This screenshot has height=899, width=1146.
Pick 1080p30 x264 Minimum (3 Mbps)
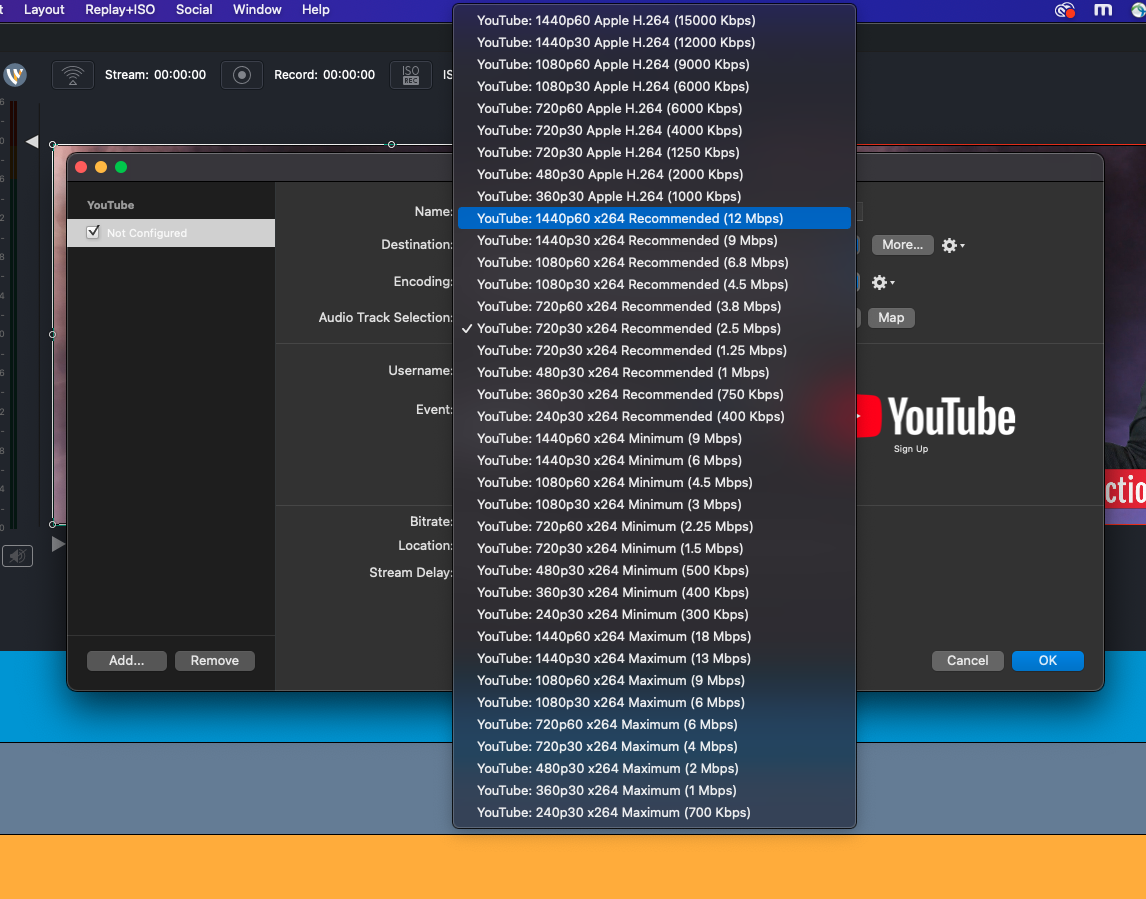(x=654, y=504)
